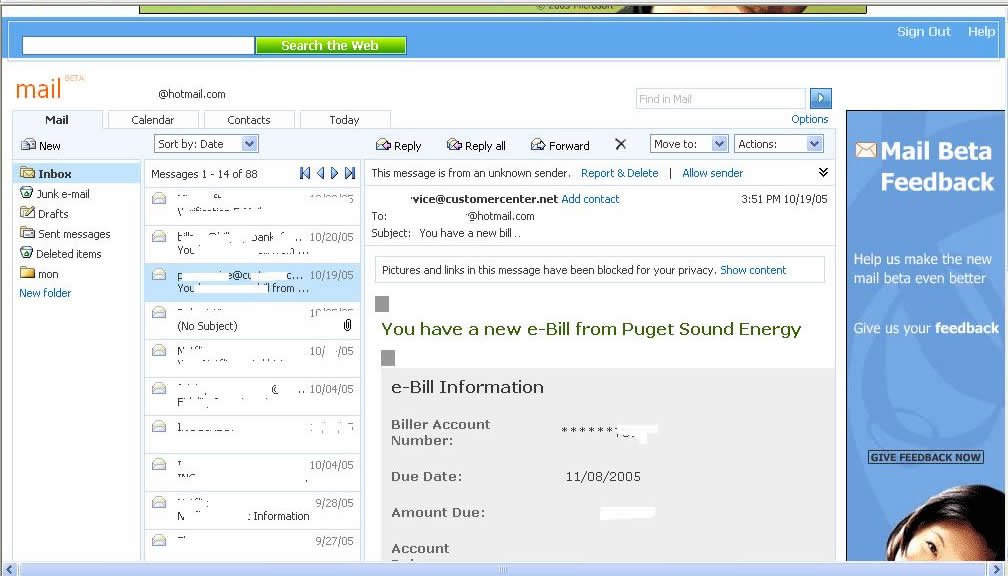Click envelope icon of 9/28/05 message
This screenshot has width=1008, height=576.
[159, 502]
